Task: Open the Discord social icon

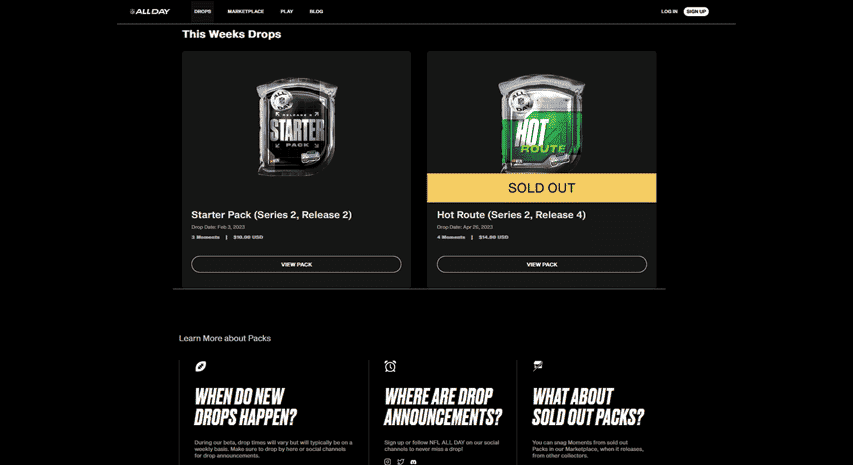Action: [x=413, y=462]
